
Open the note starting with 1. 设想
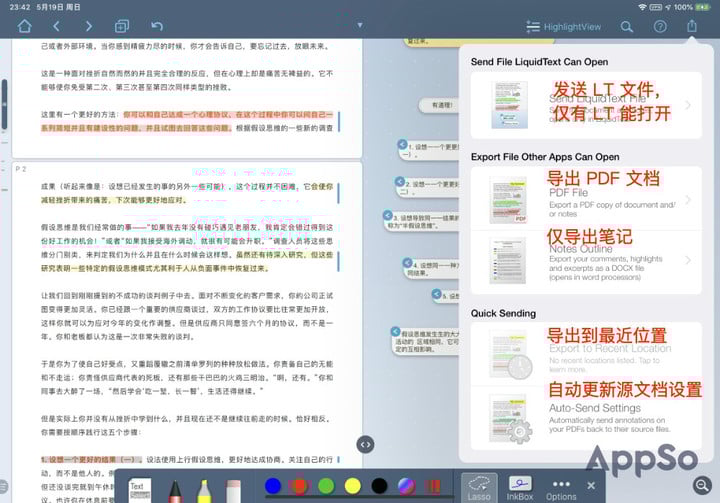tap(428, 151)
